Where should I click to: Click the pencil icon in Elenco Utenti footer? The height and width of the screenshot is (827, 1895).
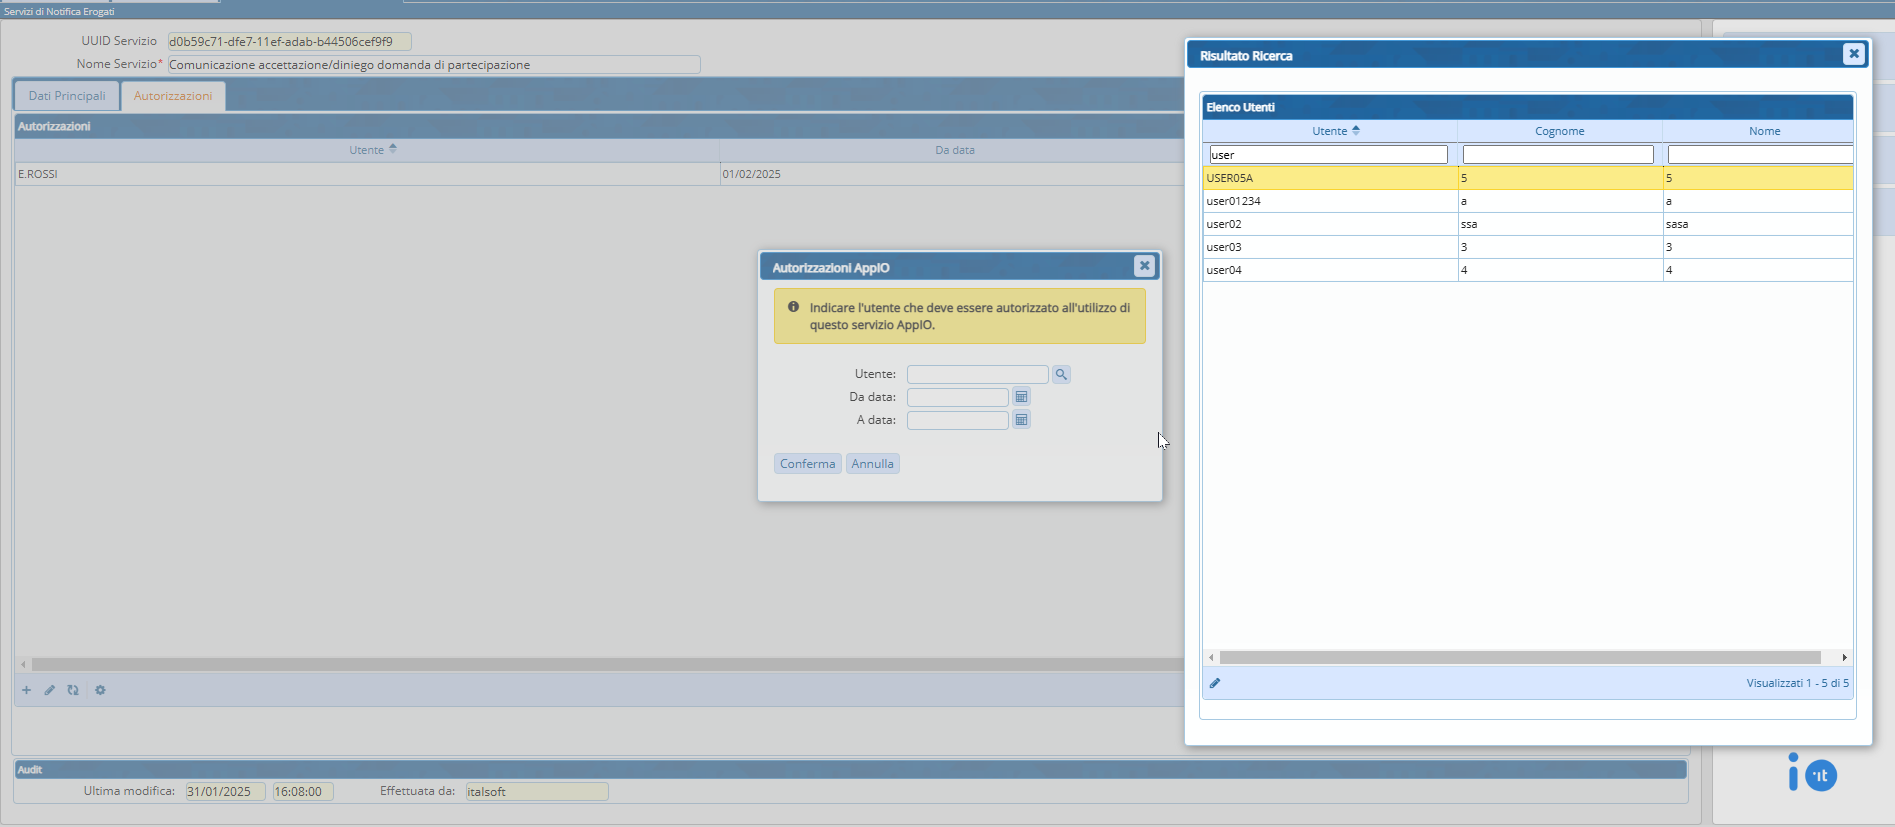(x=1215, y=683)
